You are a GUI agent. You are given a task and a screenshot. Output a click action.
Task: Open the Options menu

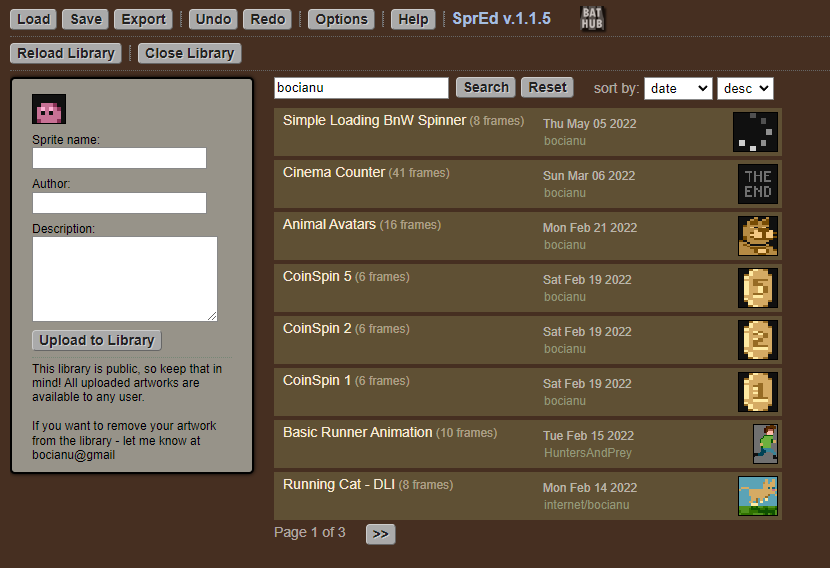point(342,19)
